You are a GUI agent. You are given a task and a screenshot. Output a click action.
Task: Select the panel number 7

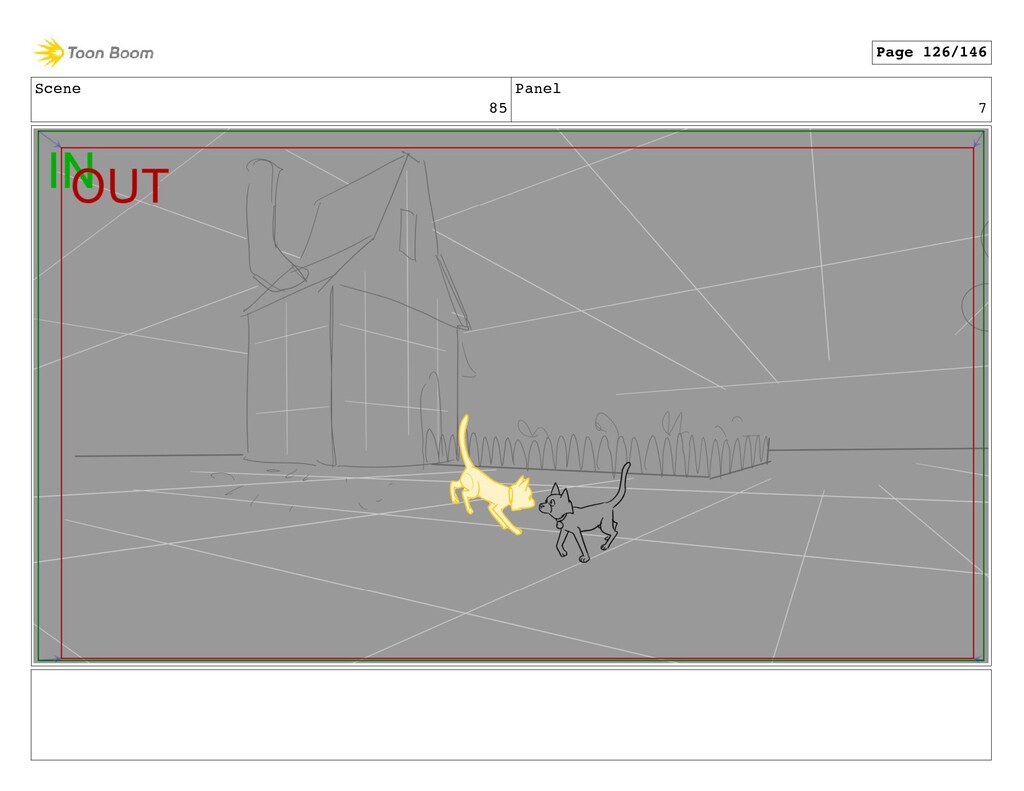982,108
